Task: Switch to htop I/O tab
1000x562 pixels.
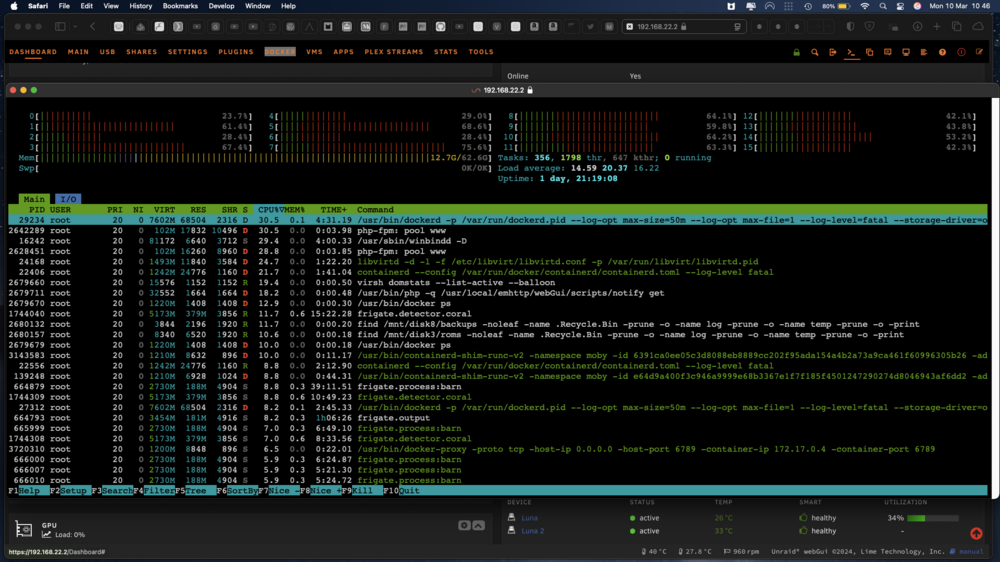Action: tap(68, 199)
